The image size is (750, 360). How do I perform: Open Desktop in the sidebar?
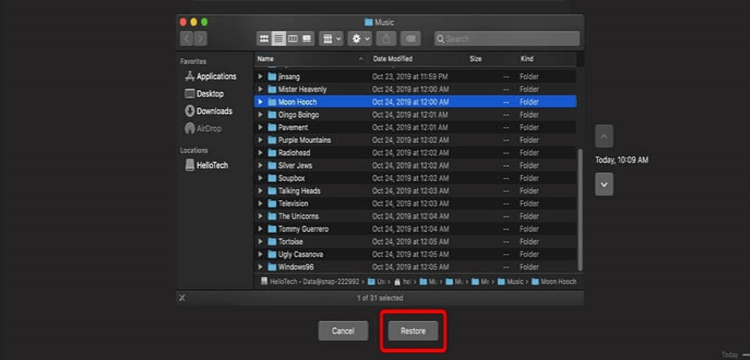tap(204, 94)
